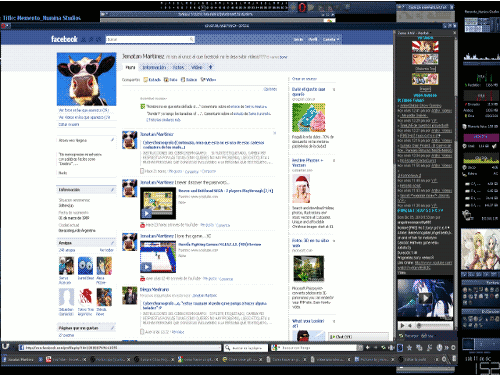Screen dimensions: 500x375
Task: Click the Estado status share icon
Action: tap(146, 80)
